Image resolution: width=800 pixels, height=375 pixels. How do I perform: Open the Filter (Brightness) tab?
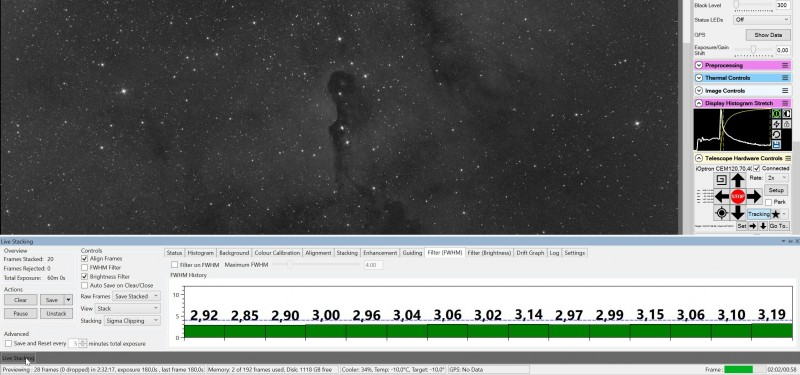[x=489, y=253]
